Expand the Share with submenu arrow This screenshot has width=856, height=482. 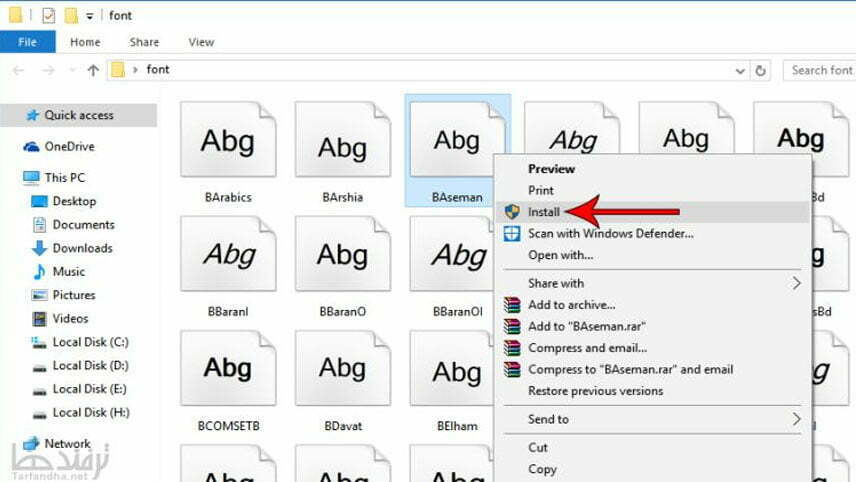[796, 283]
